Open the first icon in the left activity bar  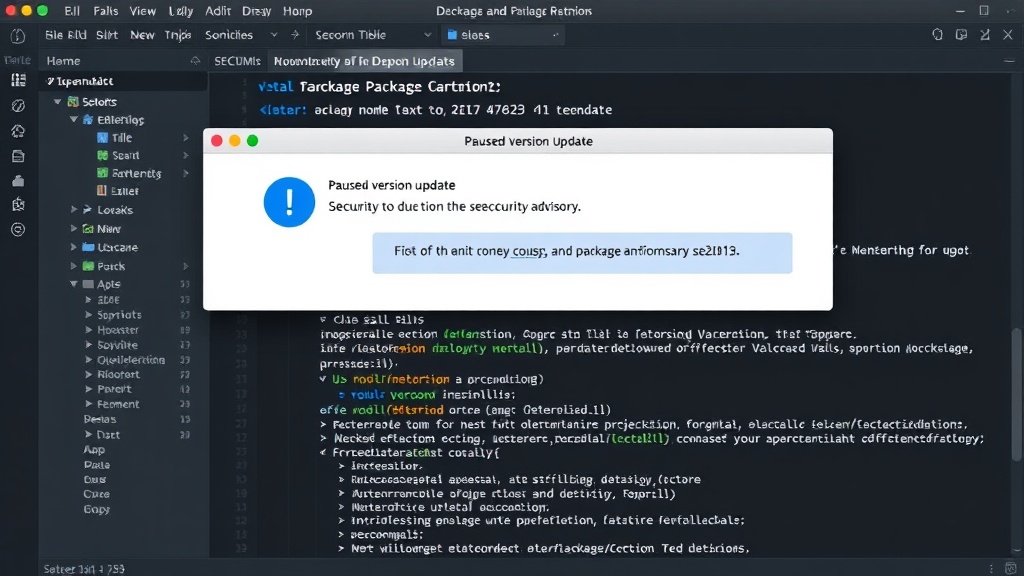coord(18,36)
